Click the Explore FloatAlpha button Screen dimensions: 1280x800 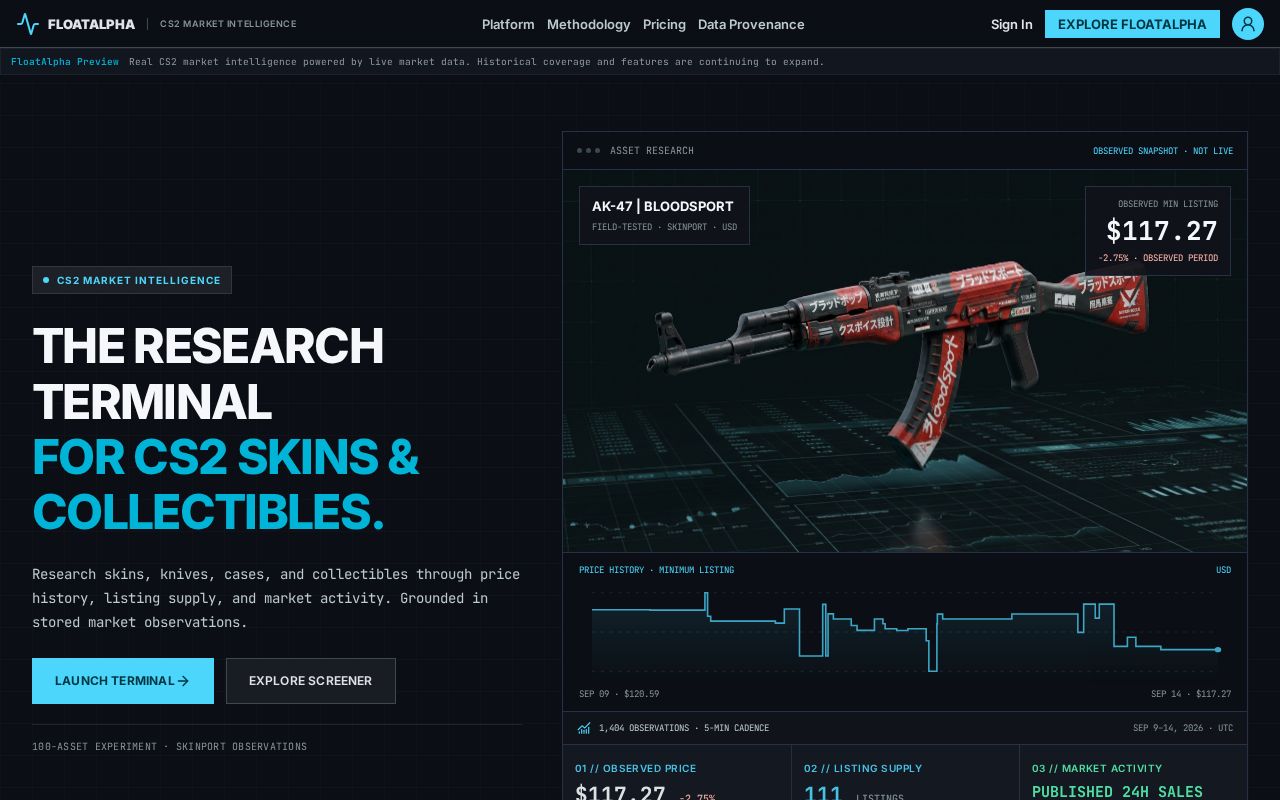tap(1132, 24)
